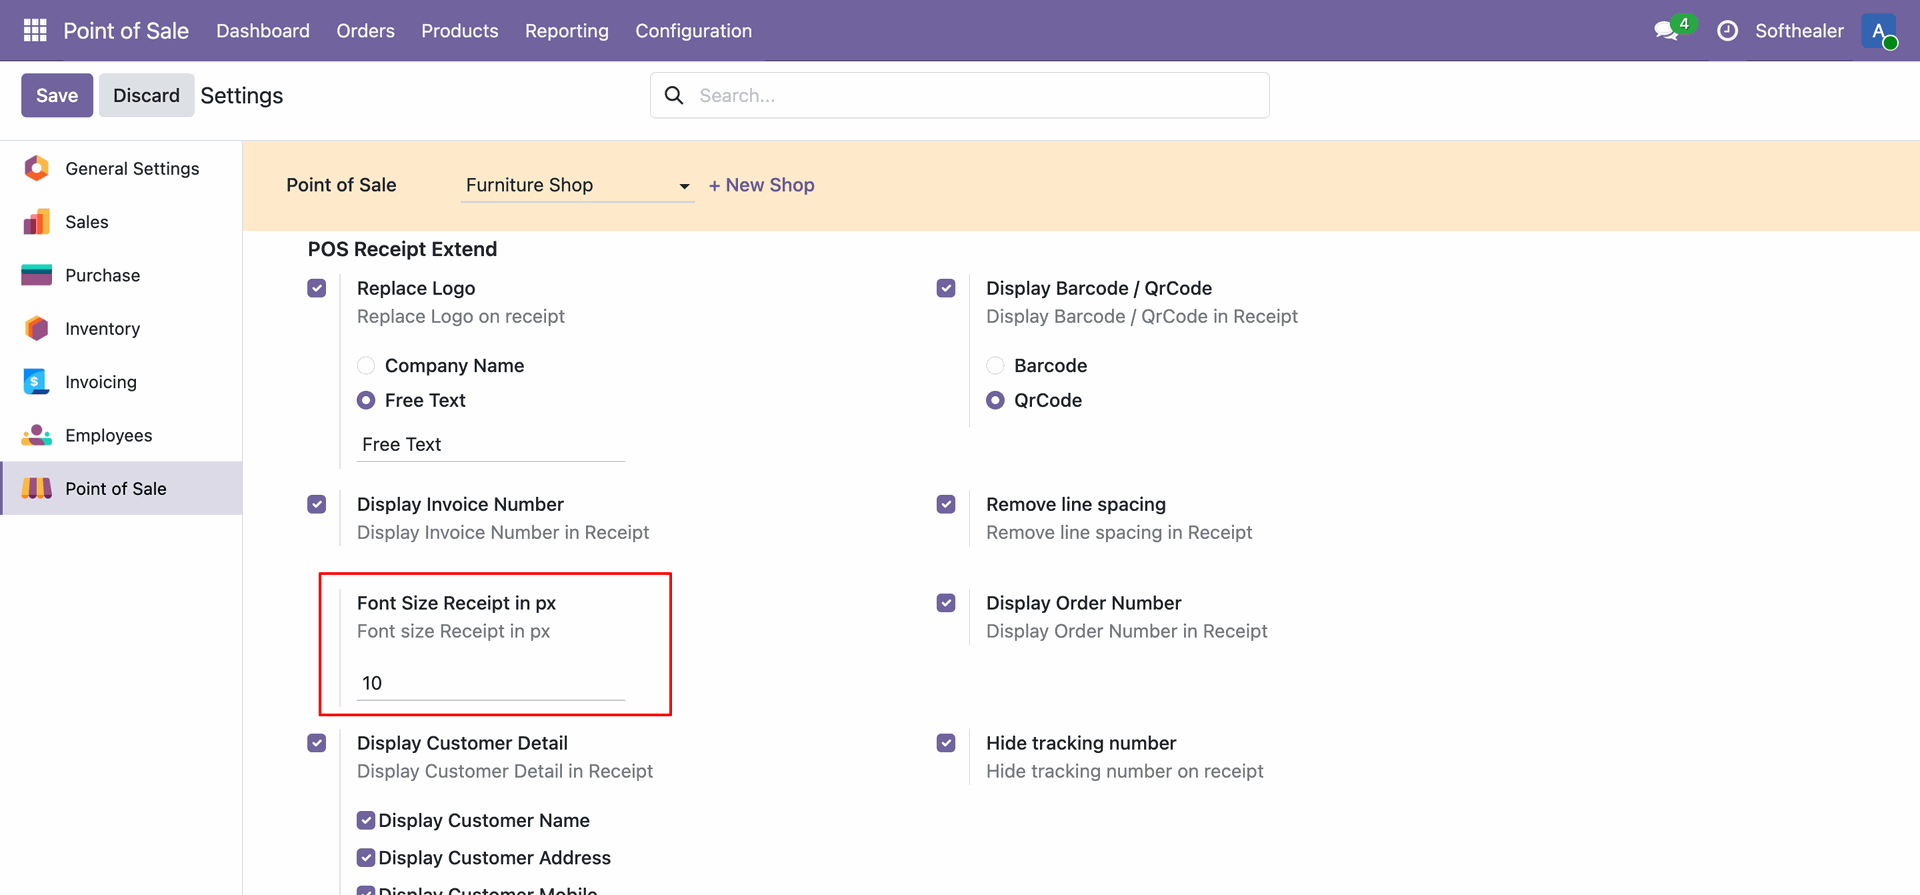The height and width of the screenshot is (895, 1920).
Task: Select the Barcode radio option
Action: (x=995, y=366)
